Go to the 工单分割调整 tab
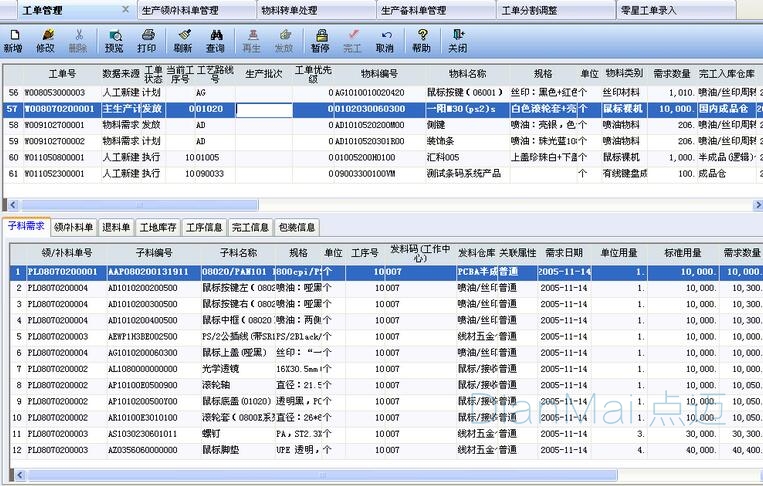The image size is (763, 486). tap(557, 10)
